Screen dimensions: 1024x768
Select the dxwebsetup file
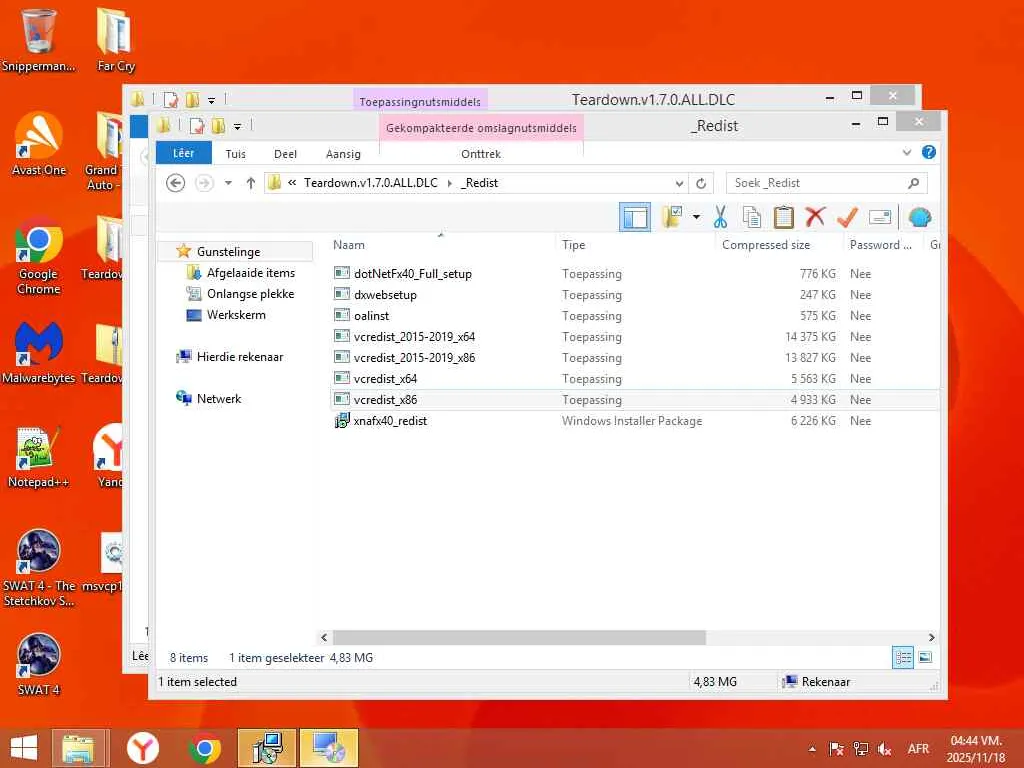tap(385, 295)
